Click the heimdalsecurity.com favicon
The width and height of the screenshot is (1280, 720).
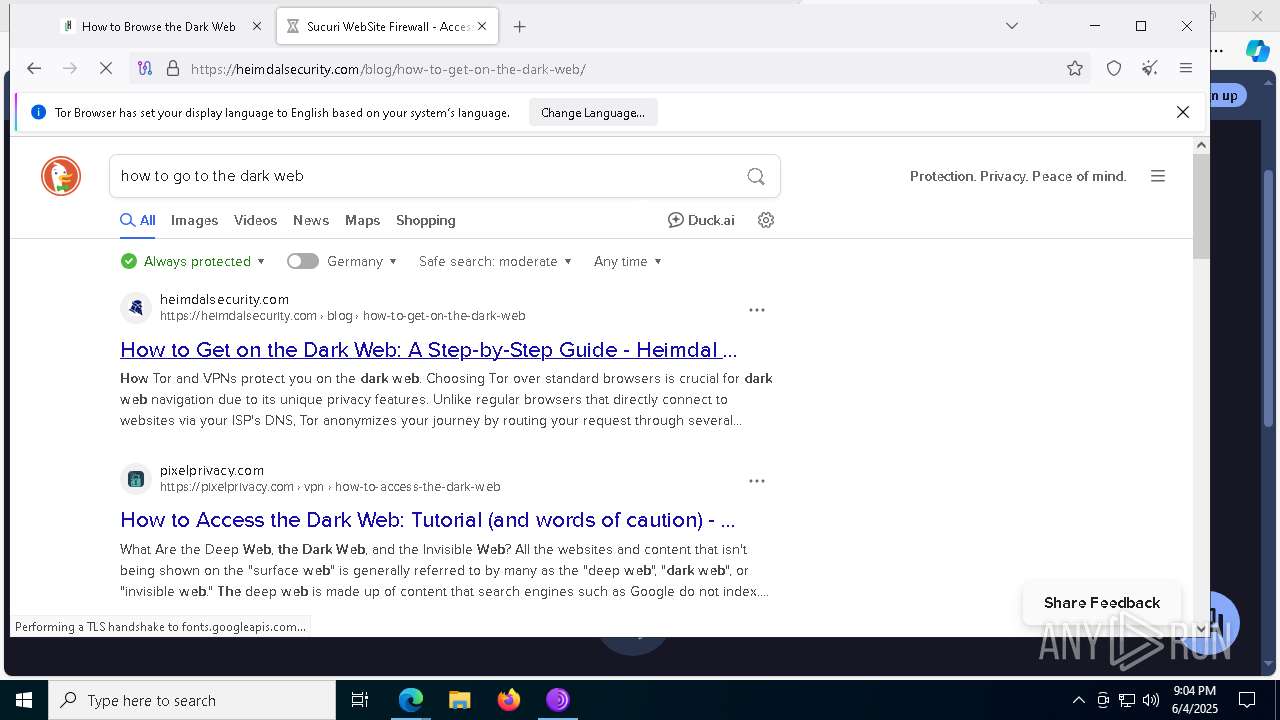136,308
